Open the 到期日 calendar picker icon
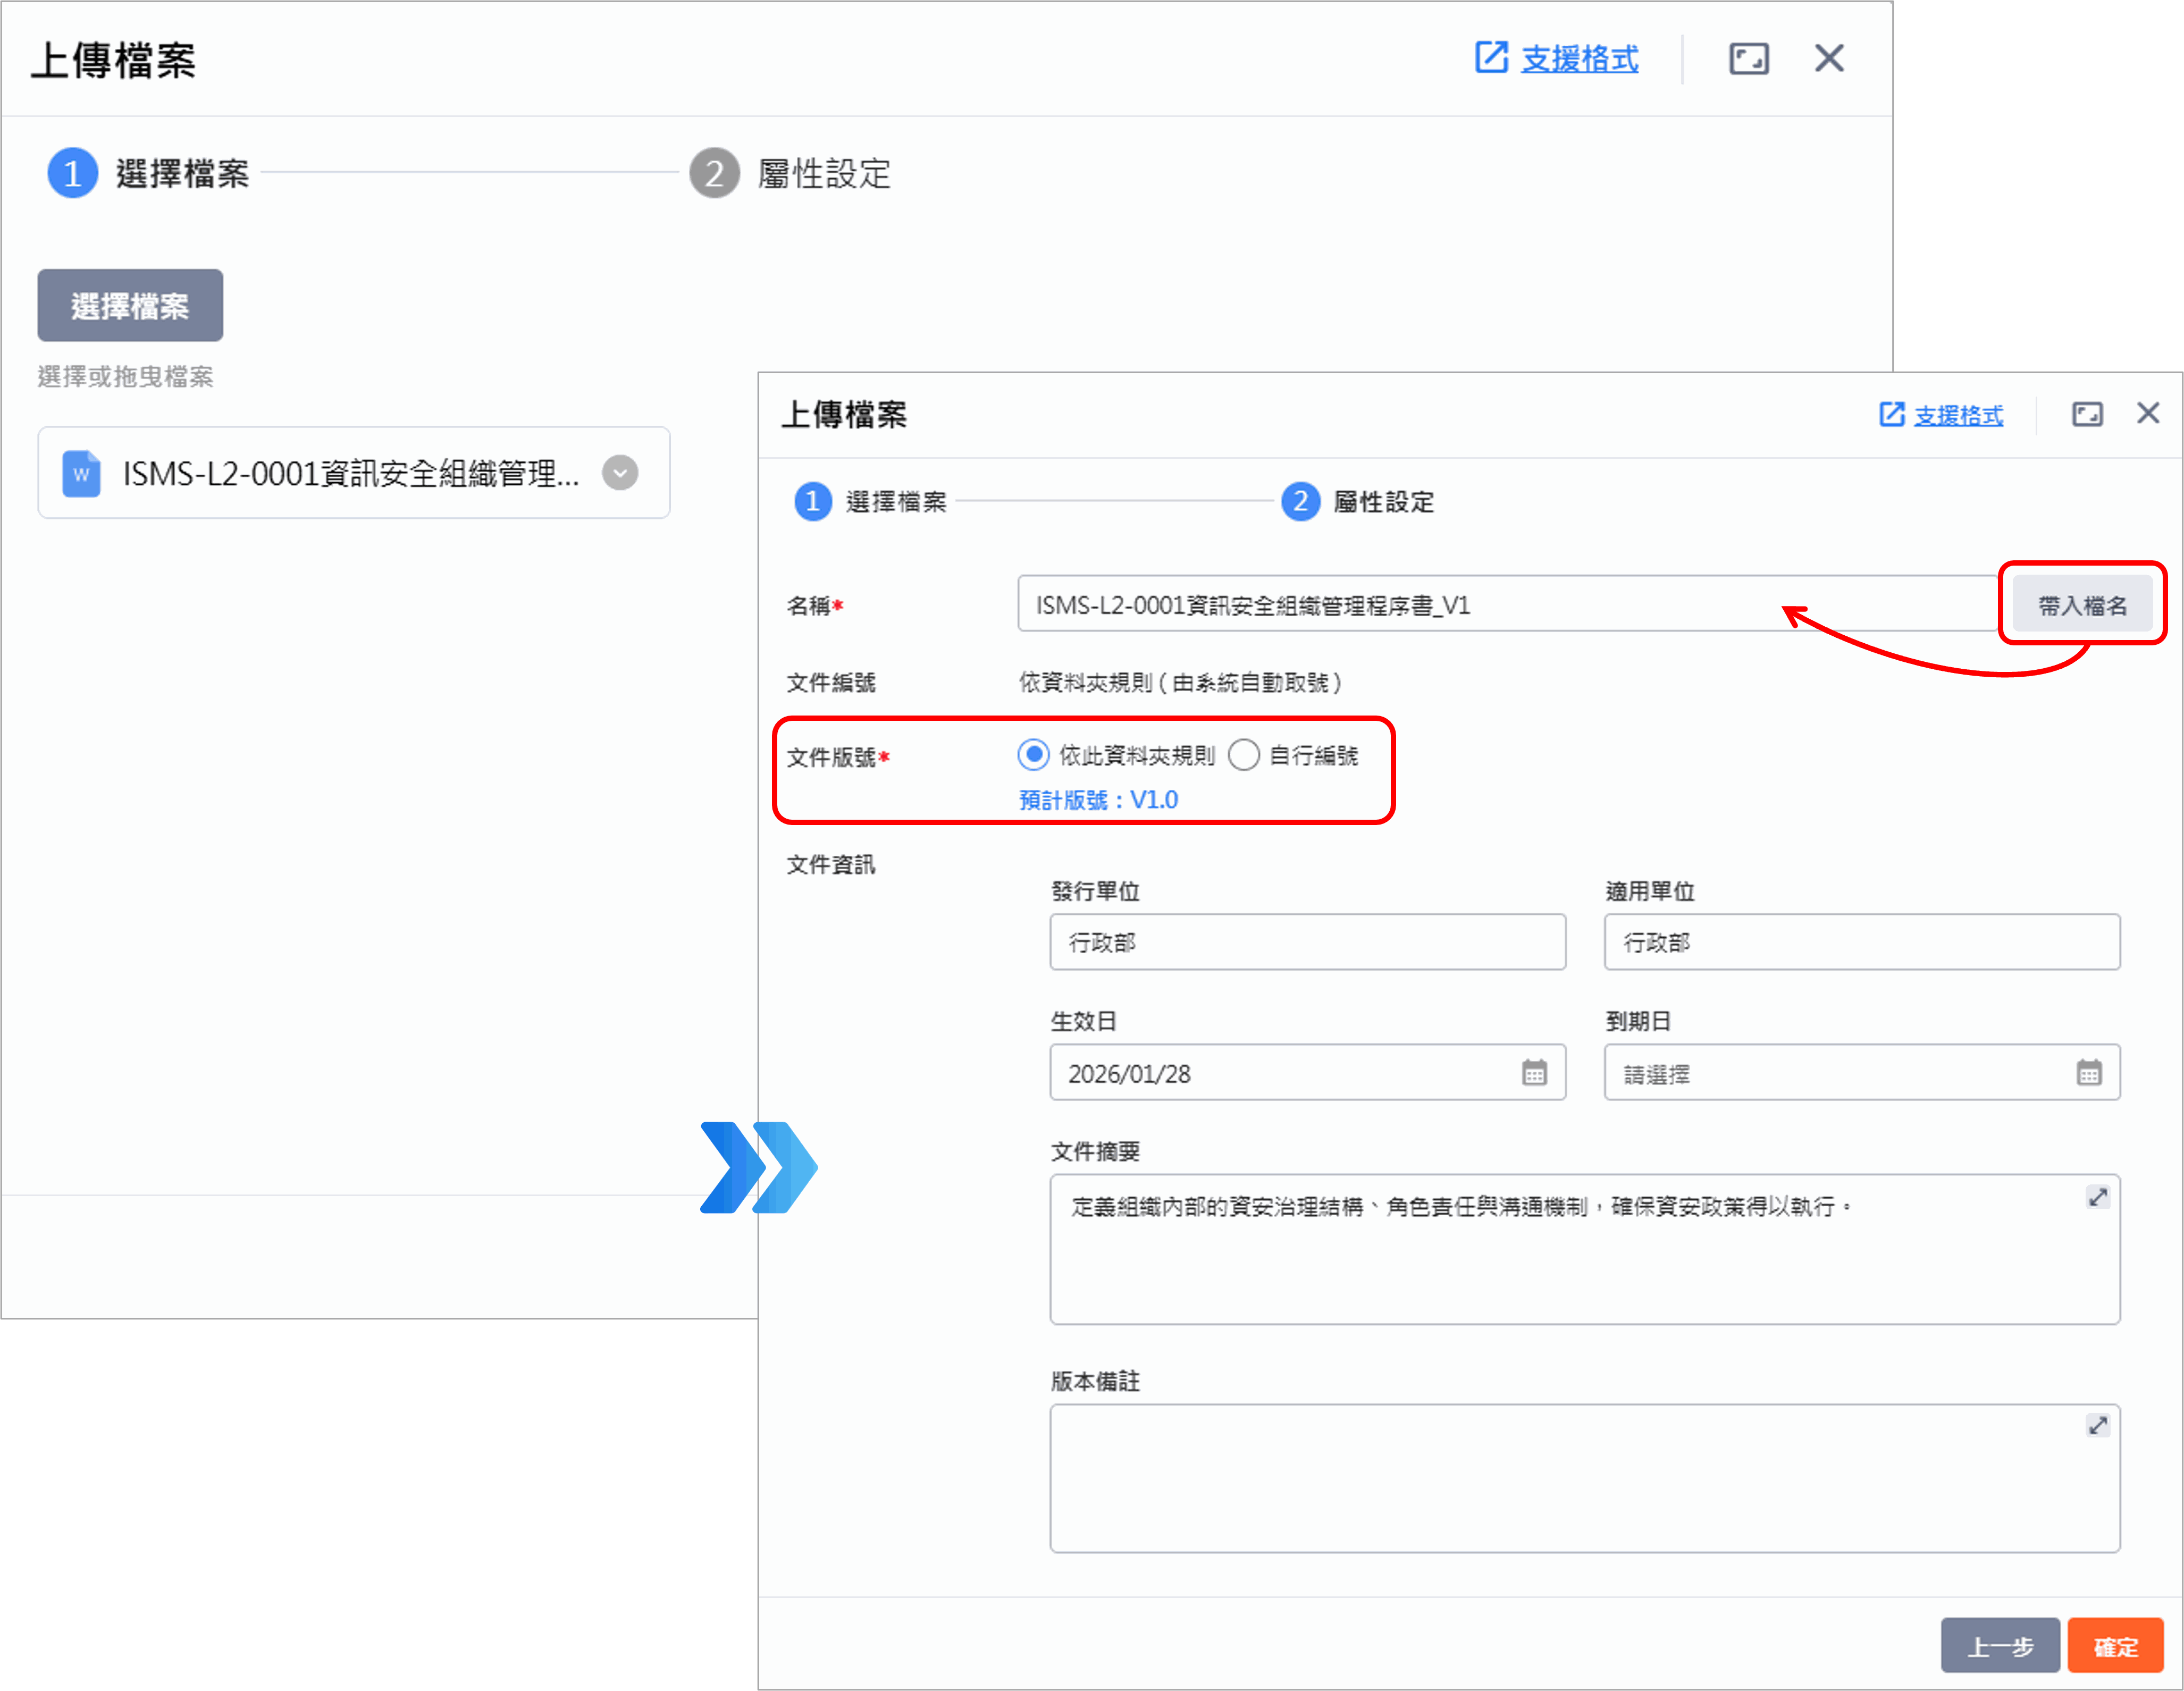2184x1691 pixels. pyautogui.click(x=2089, y=1073)
